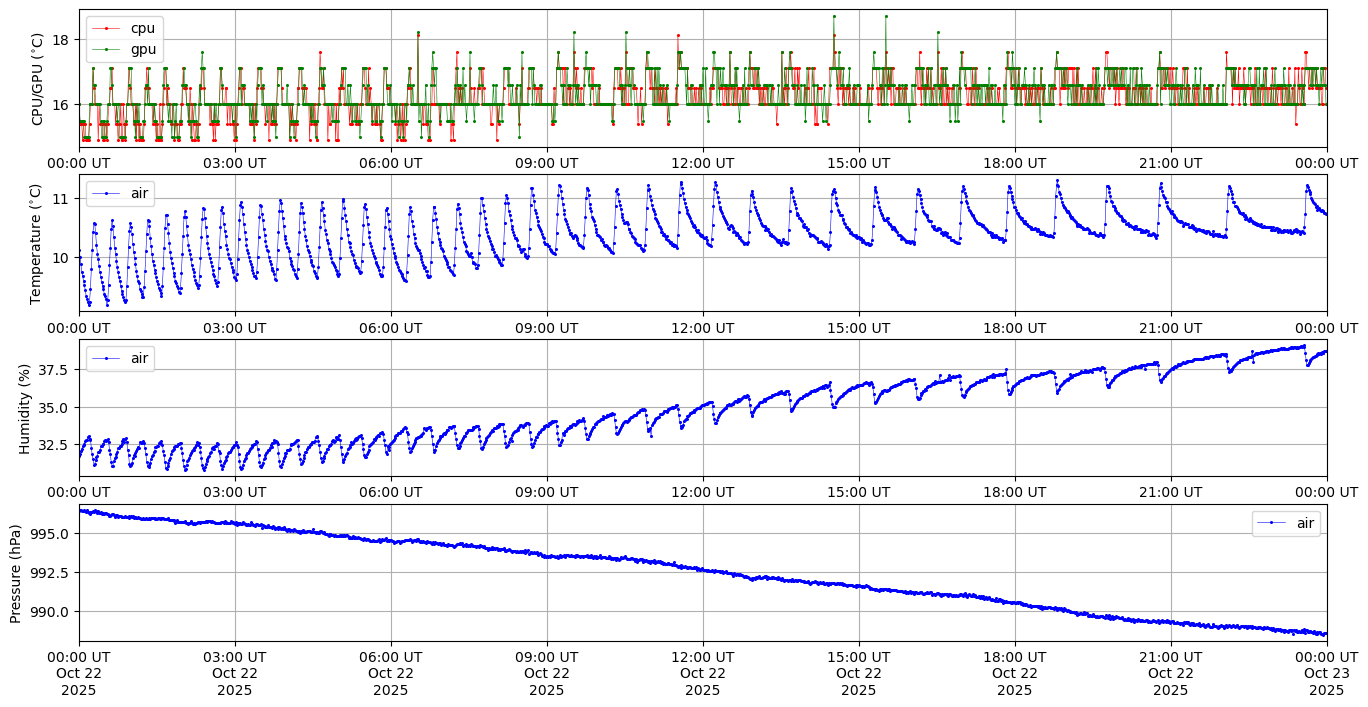Click 09:00 UT tick below the Pressure plot
Image resolution: width=1368 pixels, height=707 pixels.
(x=547, y=657)
